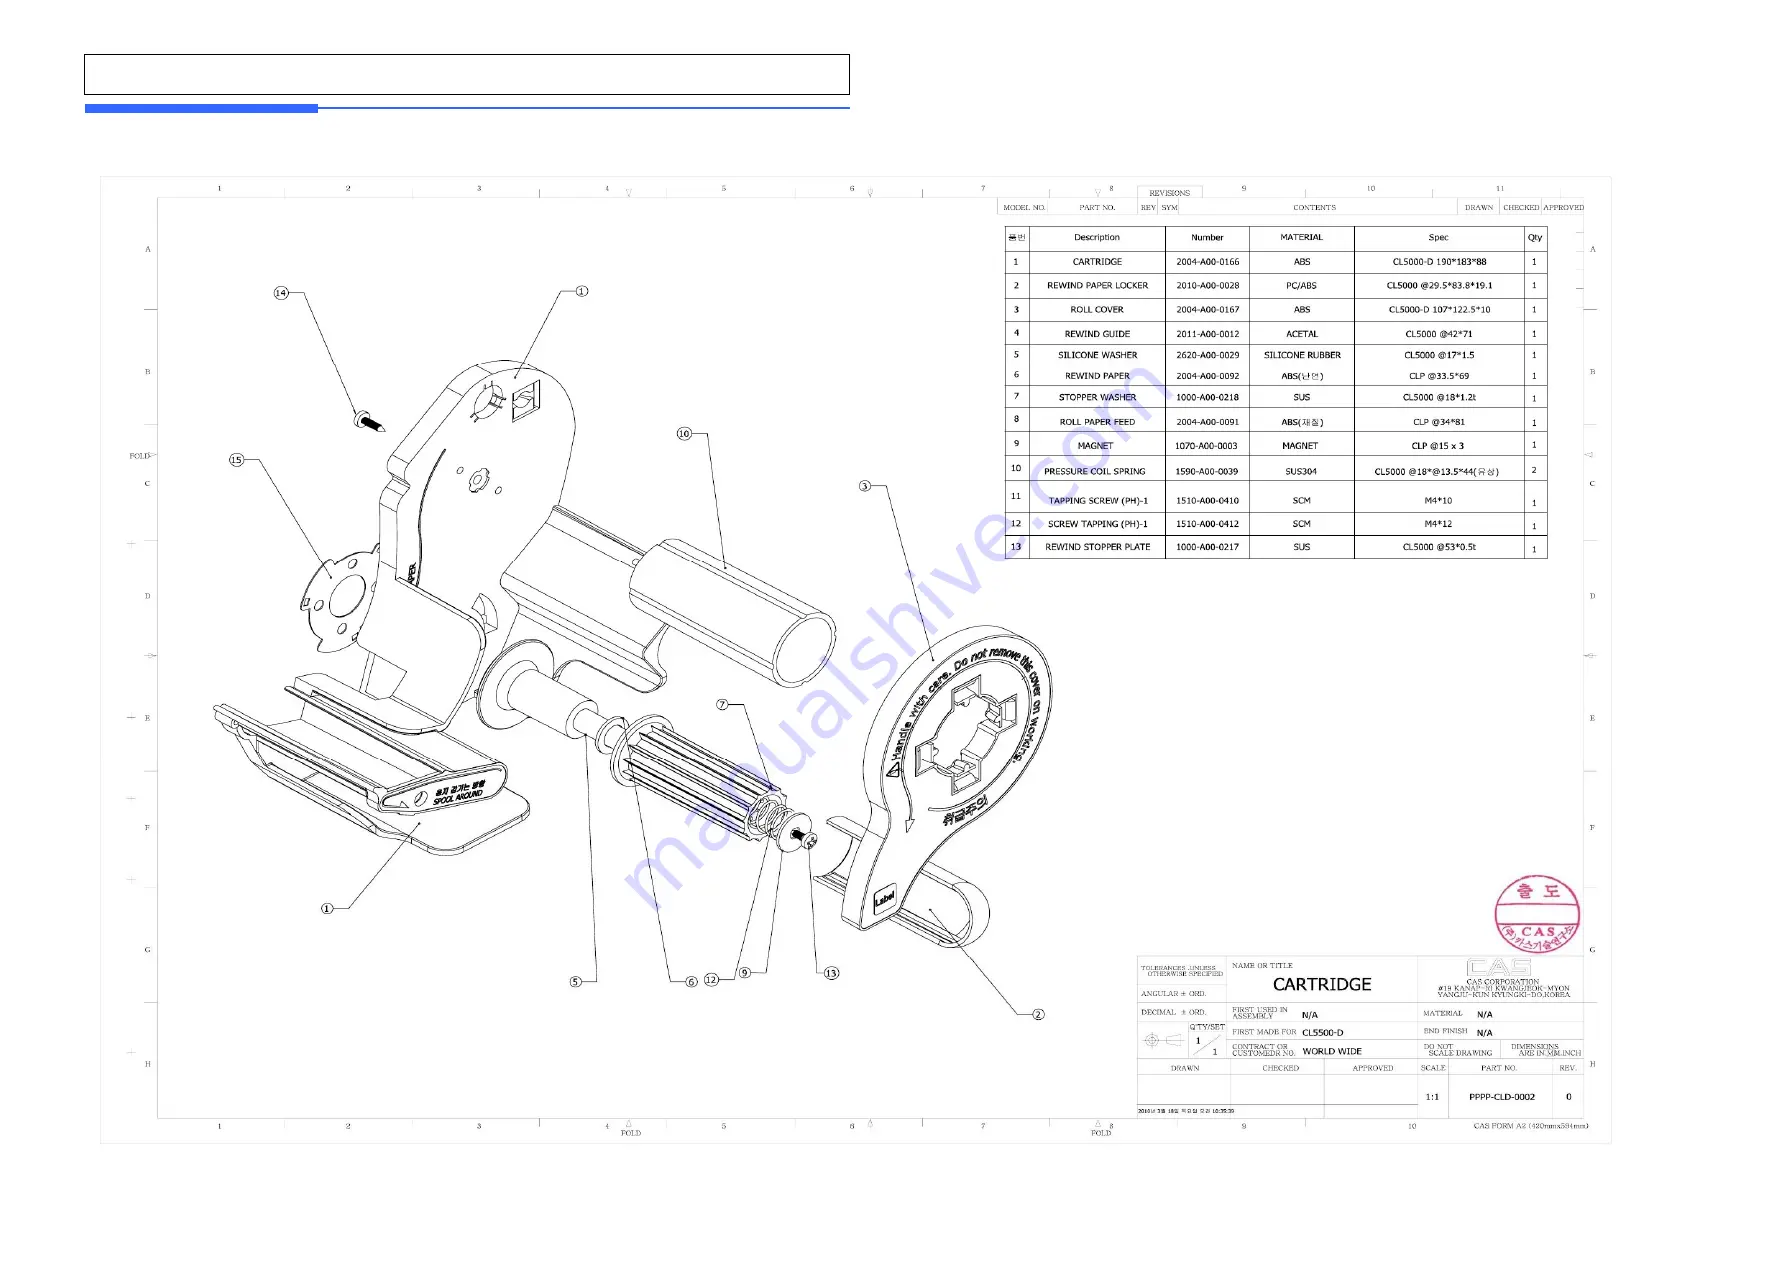1787x1263 pixels.
Task: Click the 'SILICONE RUBBER' material cell
Action: tap(1301, 355)
